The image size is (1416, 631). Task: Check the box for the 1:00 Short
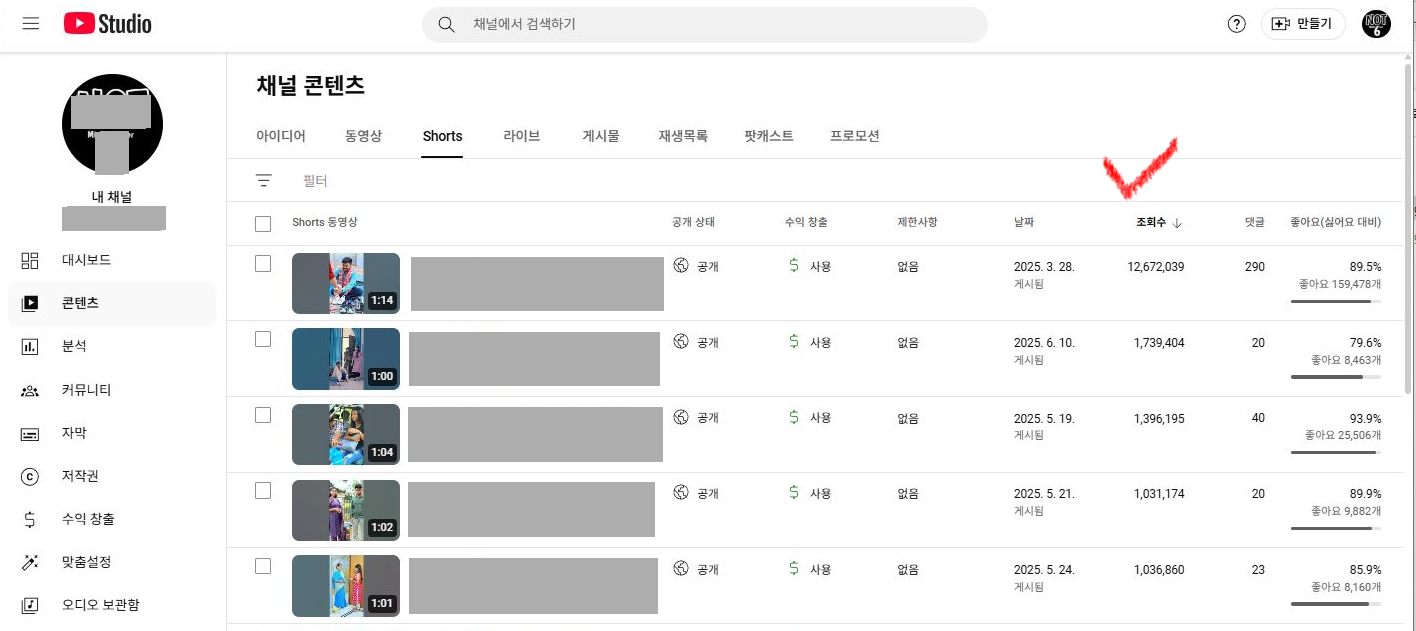(263, 339)
